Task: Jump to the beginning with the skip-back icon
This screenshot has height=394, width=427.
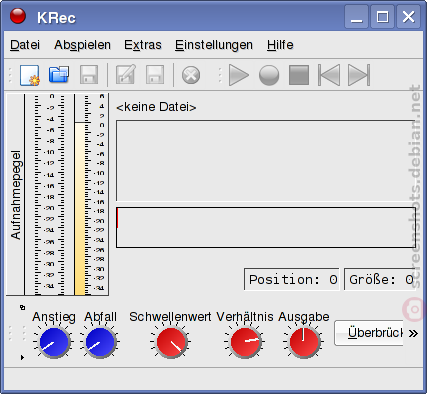Action: click(329, 75)
